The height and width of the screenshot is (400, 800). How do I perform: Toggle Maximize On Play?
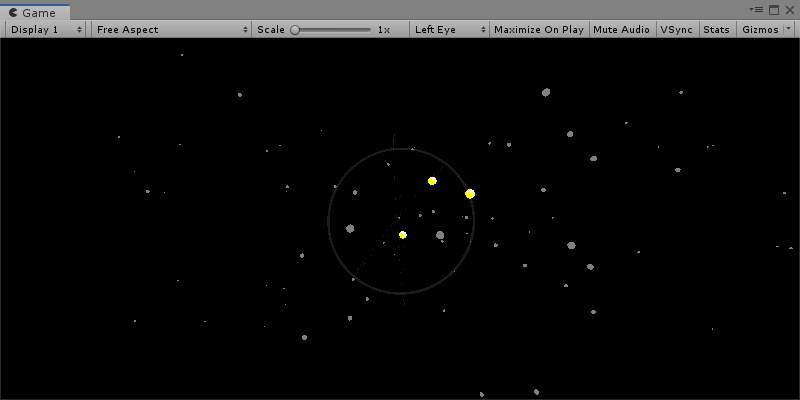(x=539, y=30)
